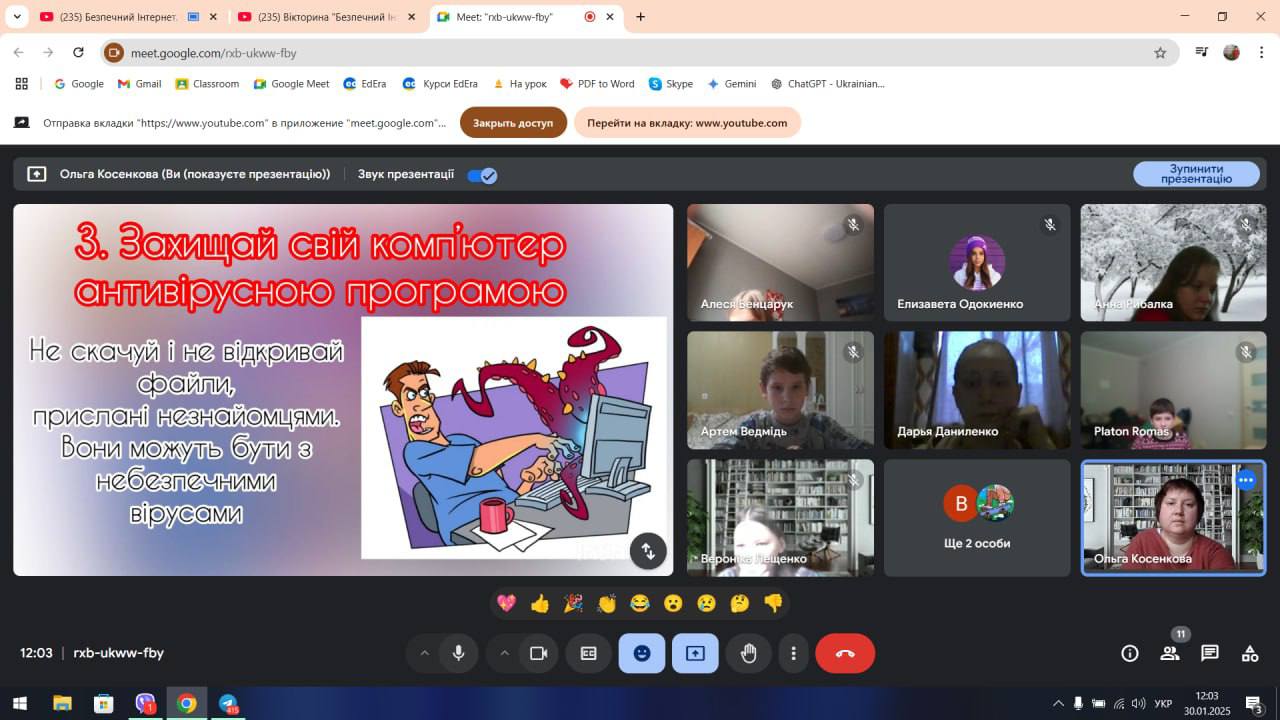Open the more options three-dot menu
This screenshot has width=1280, height=720.
tap(793, 653)
